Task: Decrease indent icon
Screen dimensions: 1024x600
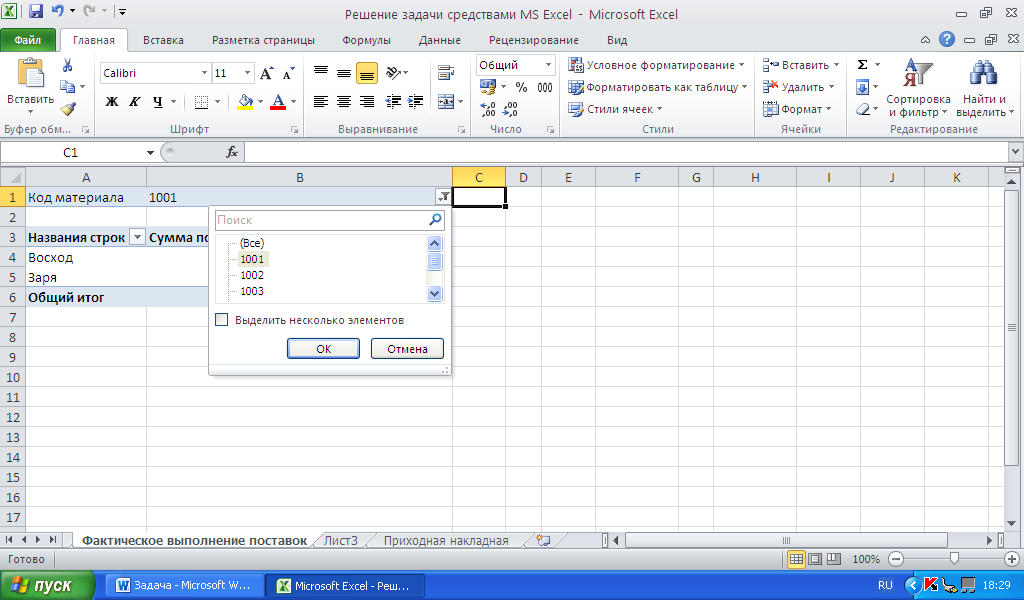Action: [393, 102]
